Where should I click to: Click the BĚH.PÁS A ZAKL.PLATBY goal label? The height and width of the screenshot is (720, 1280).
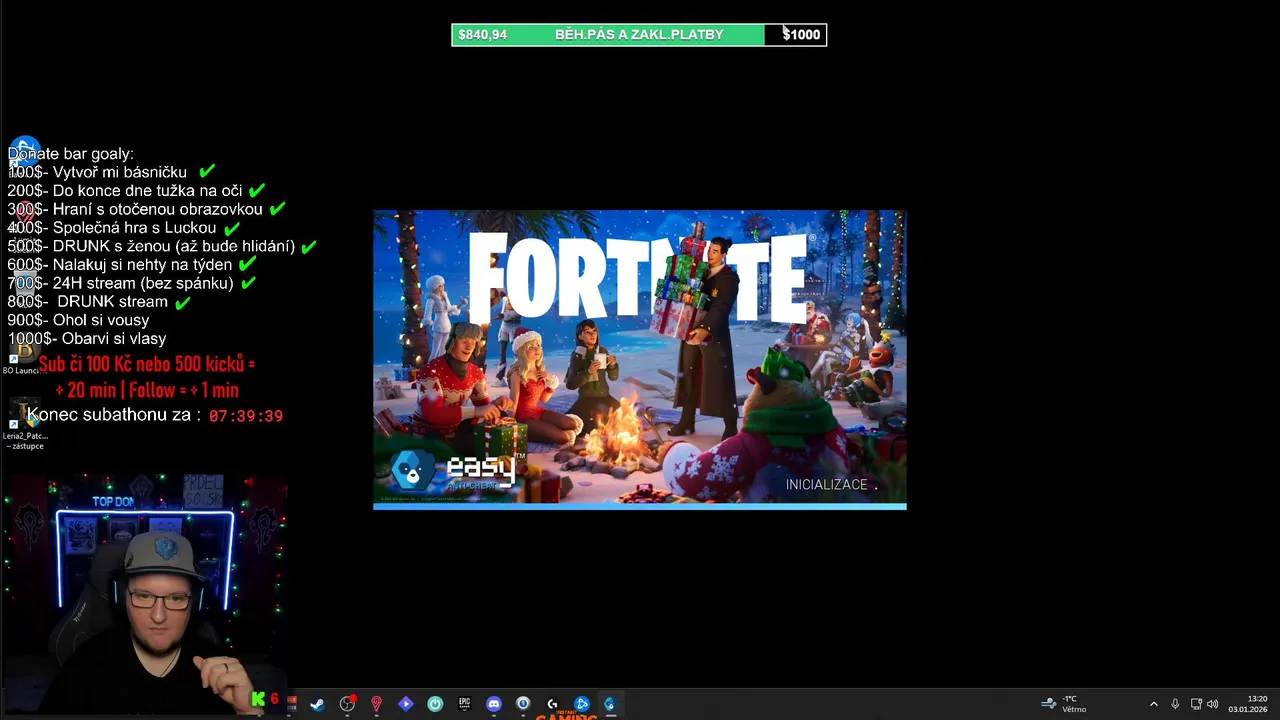click(639, 34)
